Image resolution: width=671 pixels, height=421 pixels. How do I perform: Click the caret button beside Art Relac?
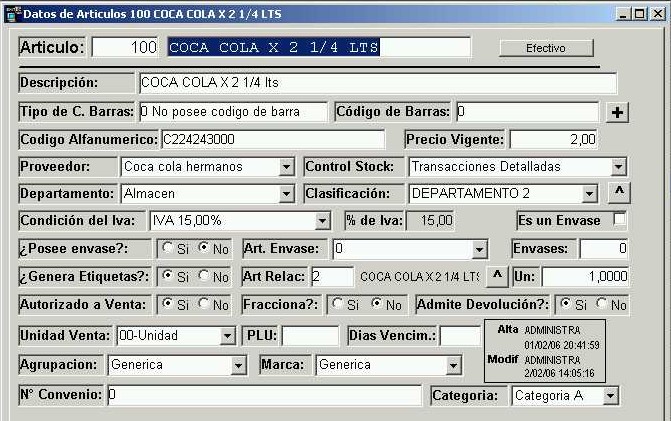coord(497,275)
